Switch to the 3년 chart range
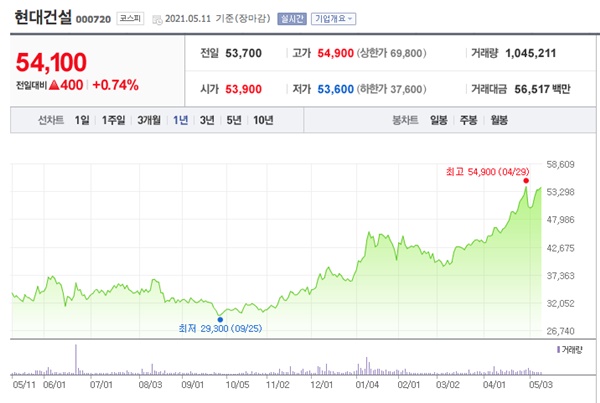The height and width of the screenshot is (403, 600). click(x=207, y=120)
